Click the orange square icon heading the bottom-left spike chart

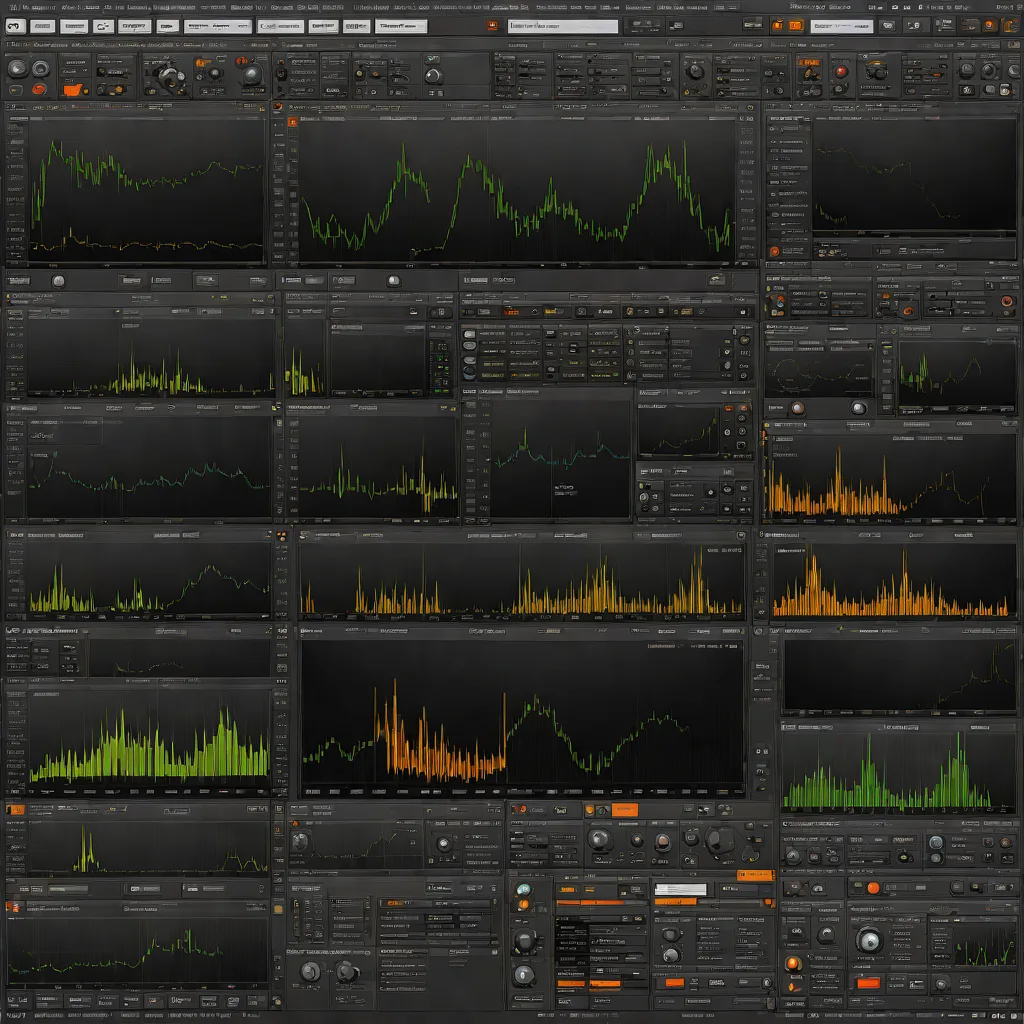point(15,810)
